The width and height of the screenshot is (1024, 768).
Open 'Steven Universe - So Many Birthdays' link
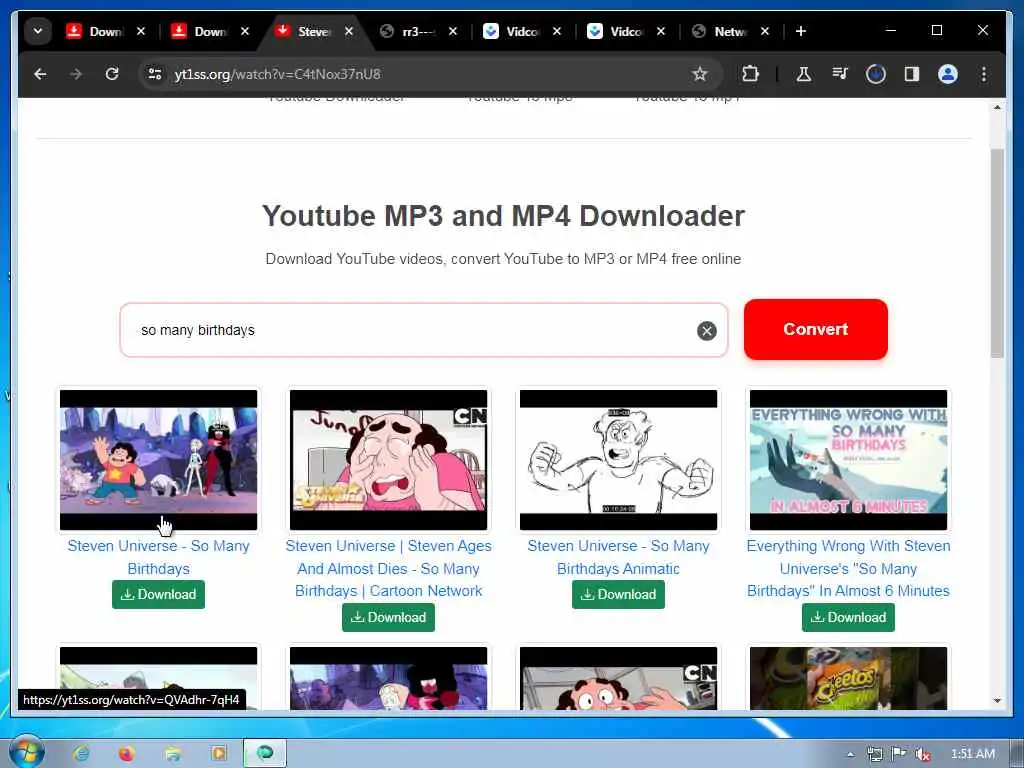point(159,557)
